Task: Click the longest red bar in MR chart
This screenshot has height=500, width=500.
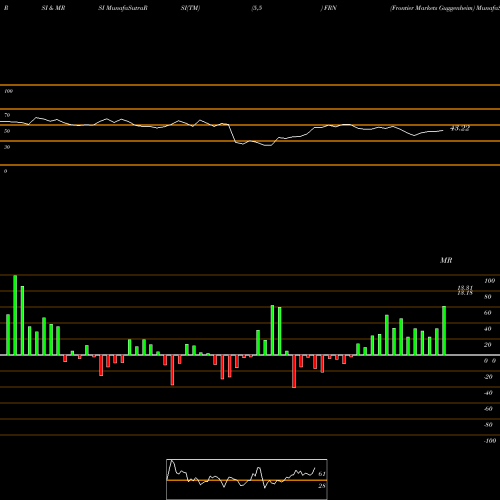Action: [294, 371]
